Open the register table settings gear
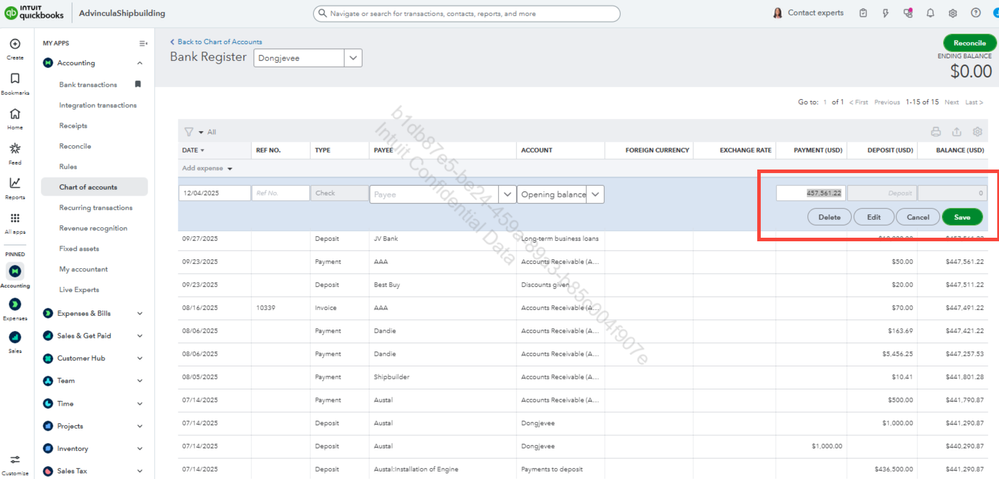 point(977,132)
